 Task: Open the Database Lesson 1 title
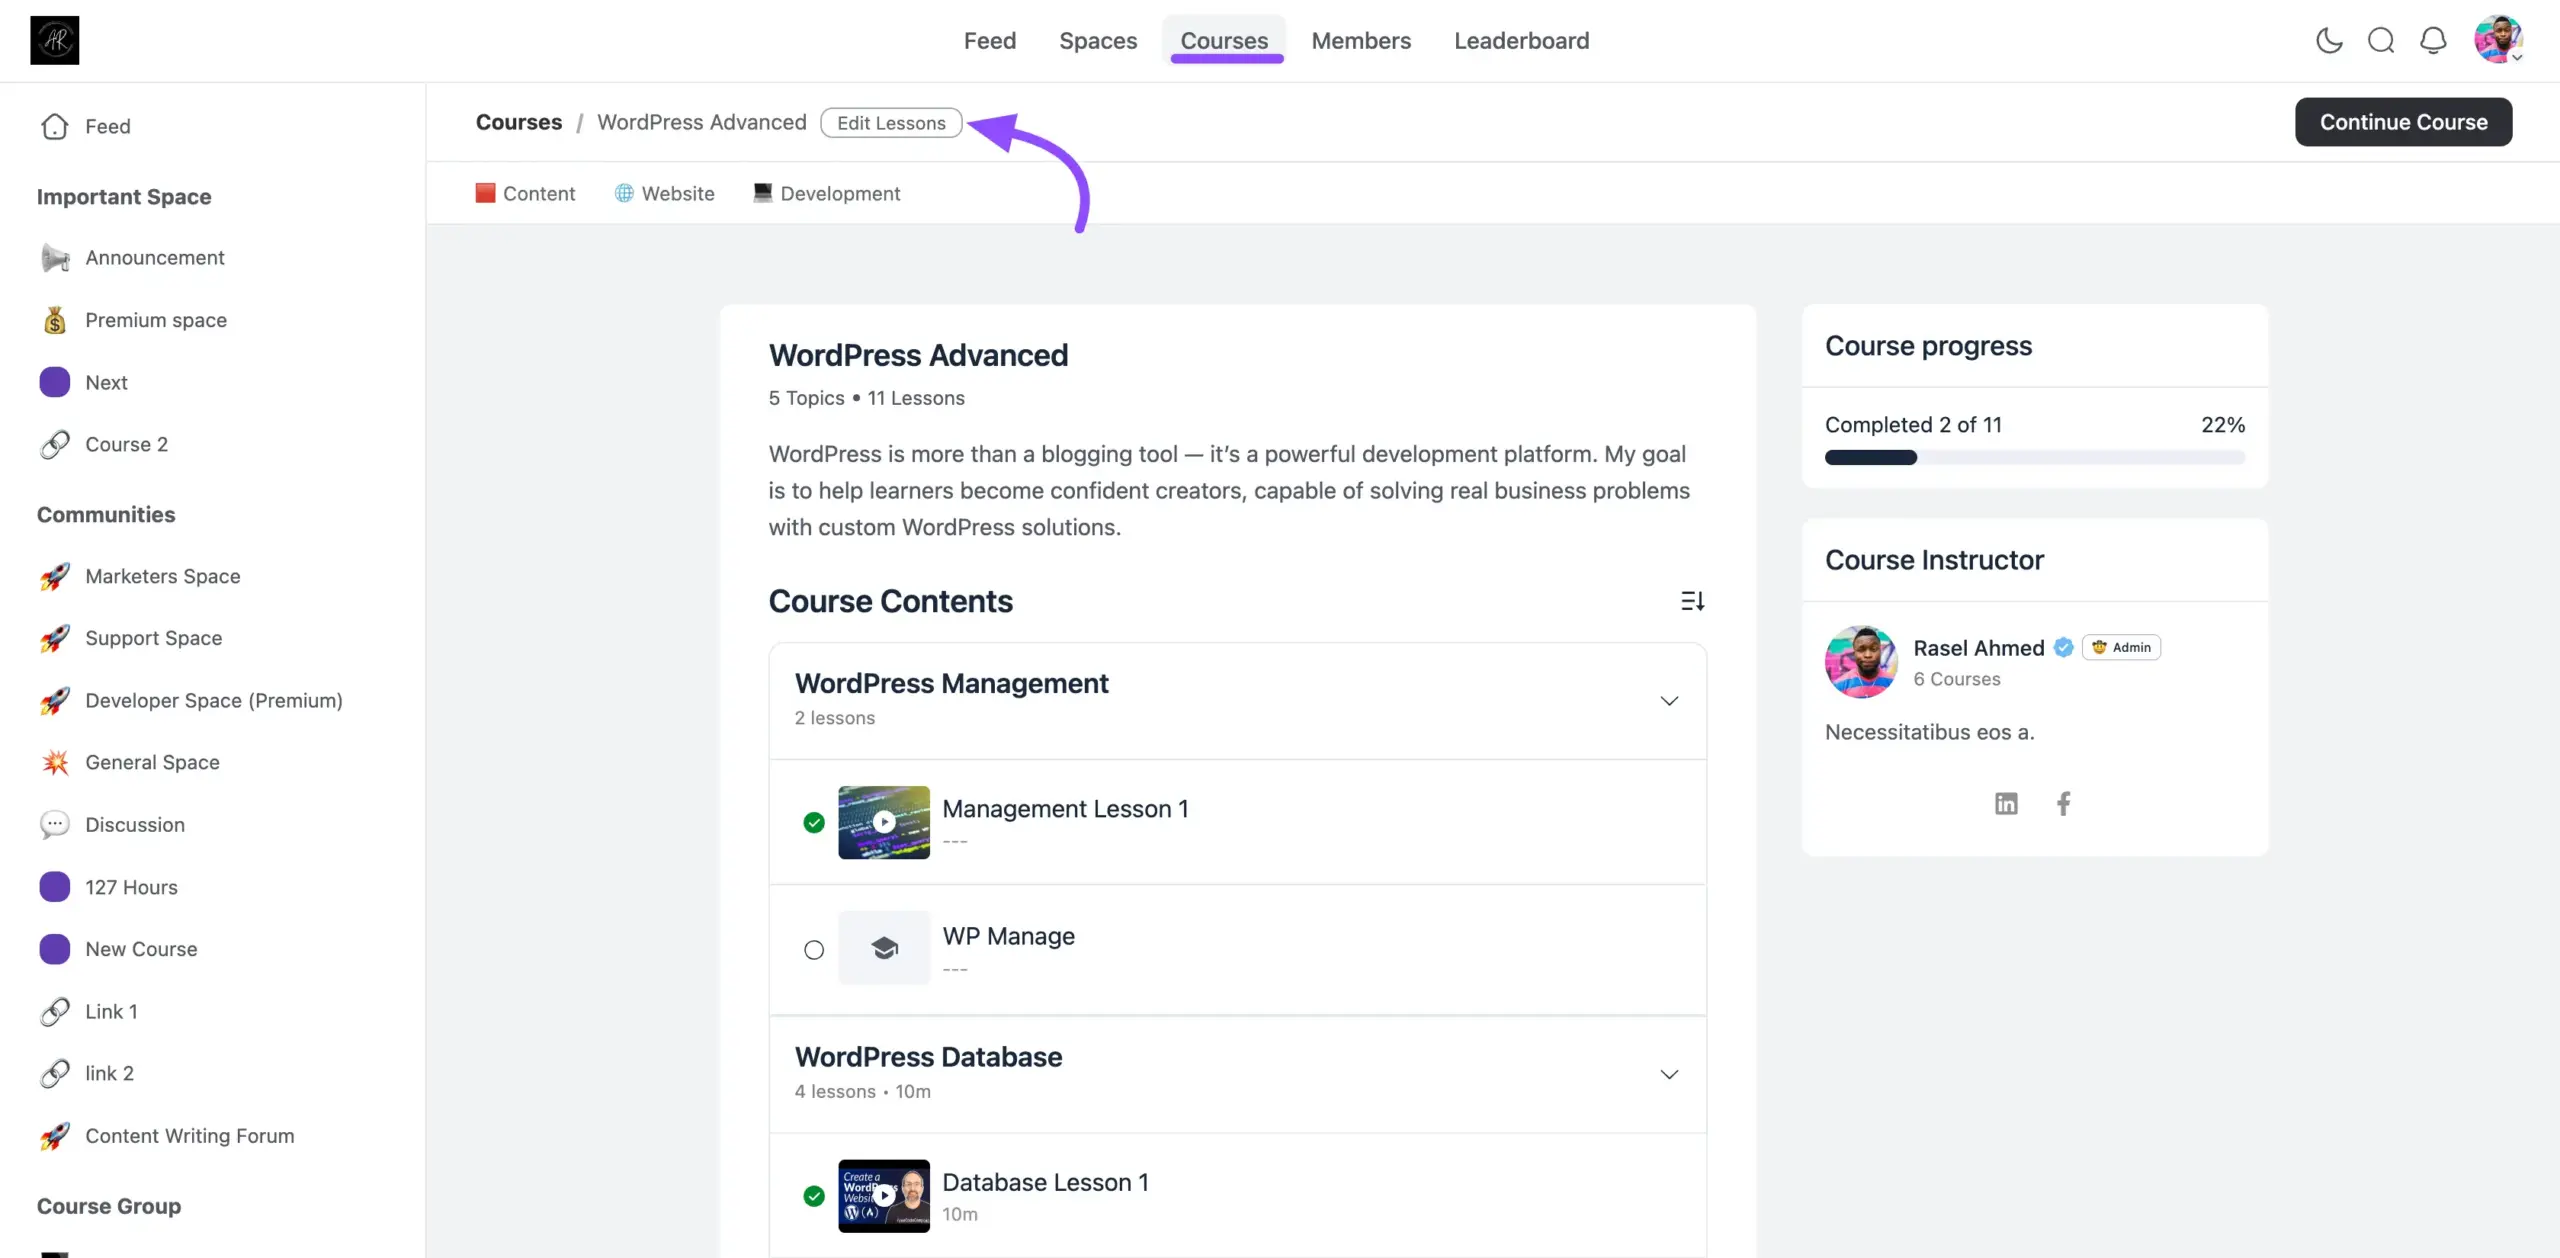(1045, 1183)
